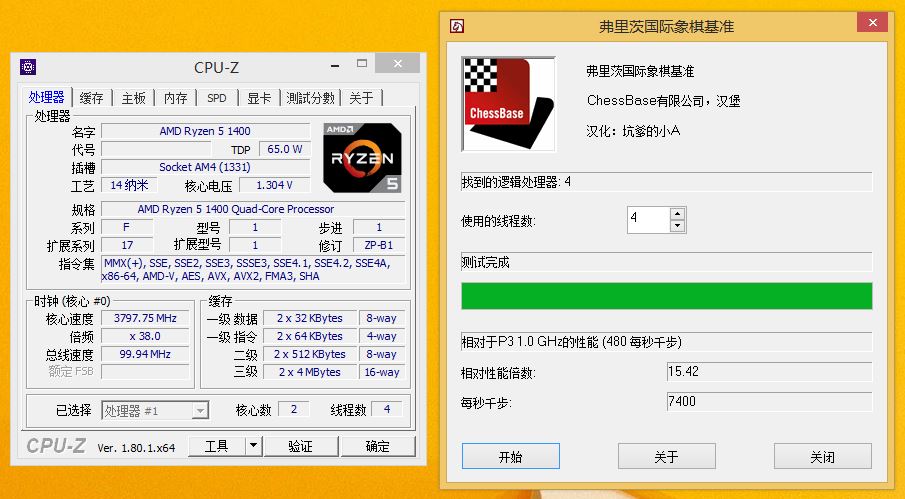Click the 系列 value F
The height and width of the screenshot is (499, 905).
(x=127, y=227)
